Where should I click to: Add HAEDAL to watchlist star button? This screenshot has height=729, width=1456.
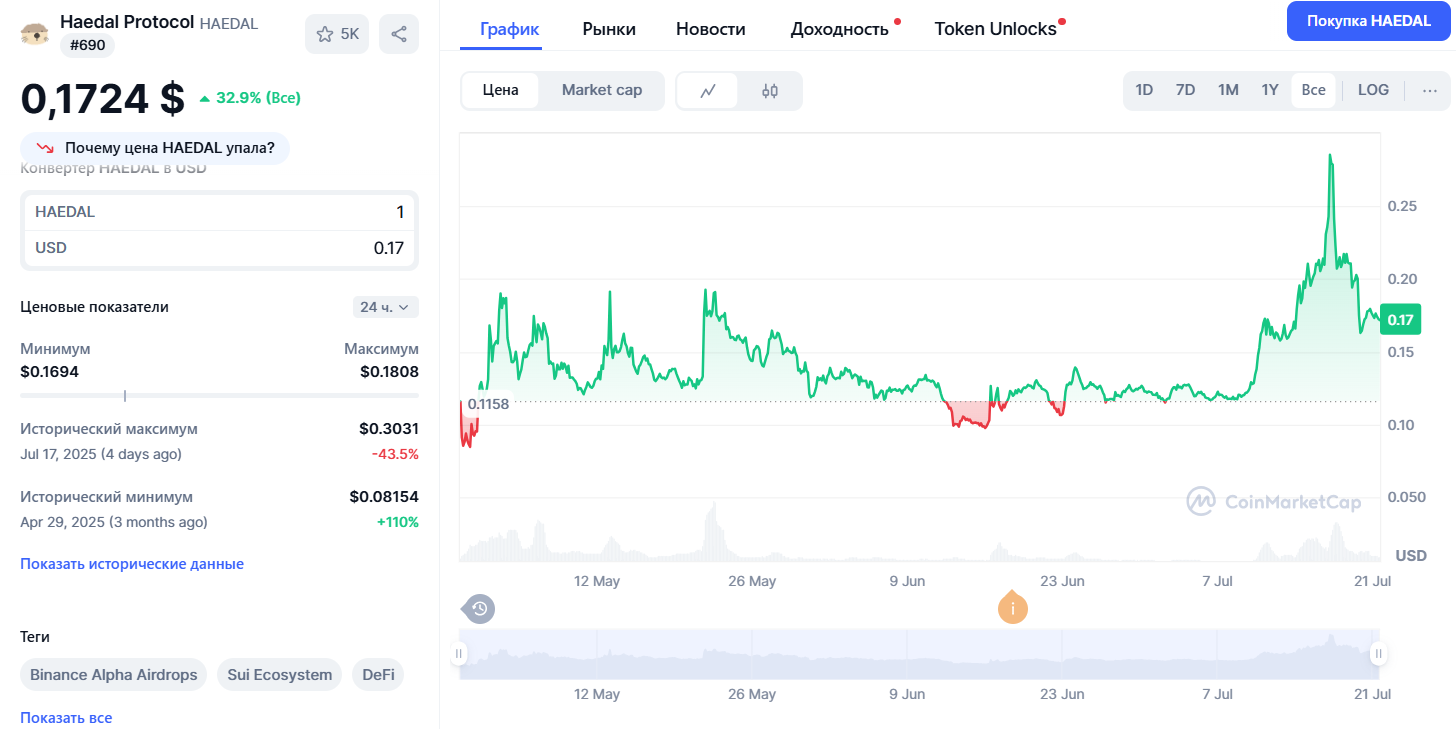(337, 34)
